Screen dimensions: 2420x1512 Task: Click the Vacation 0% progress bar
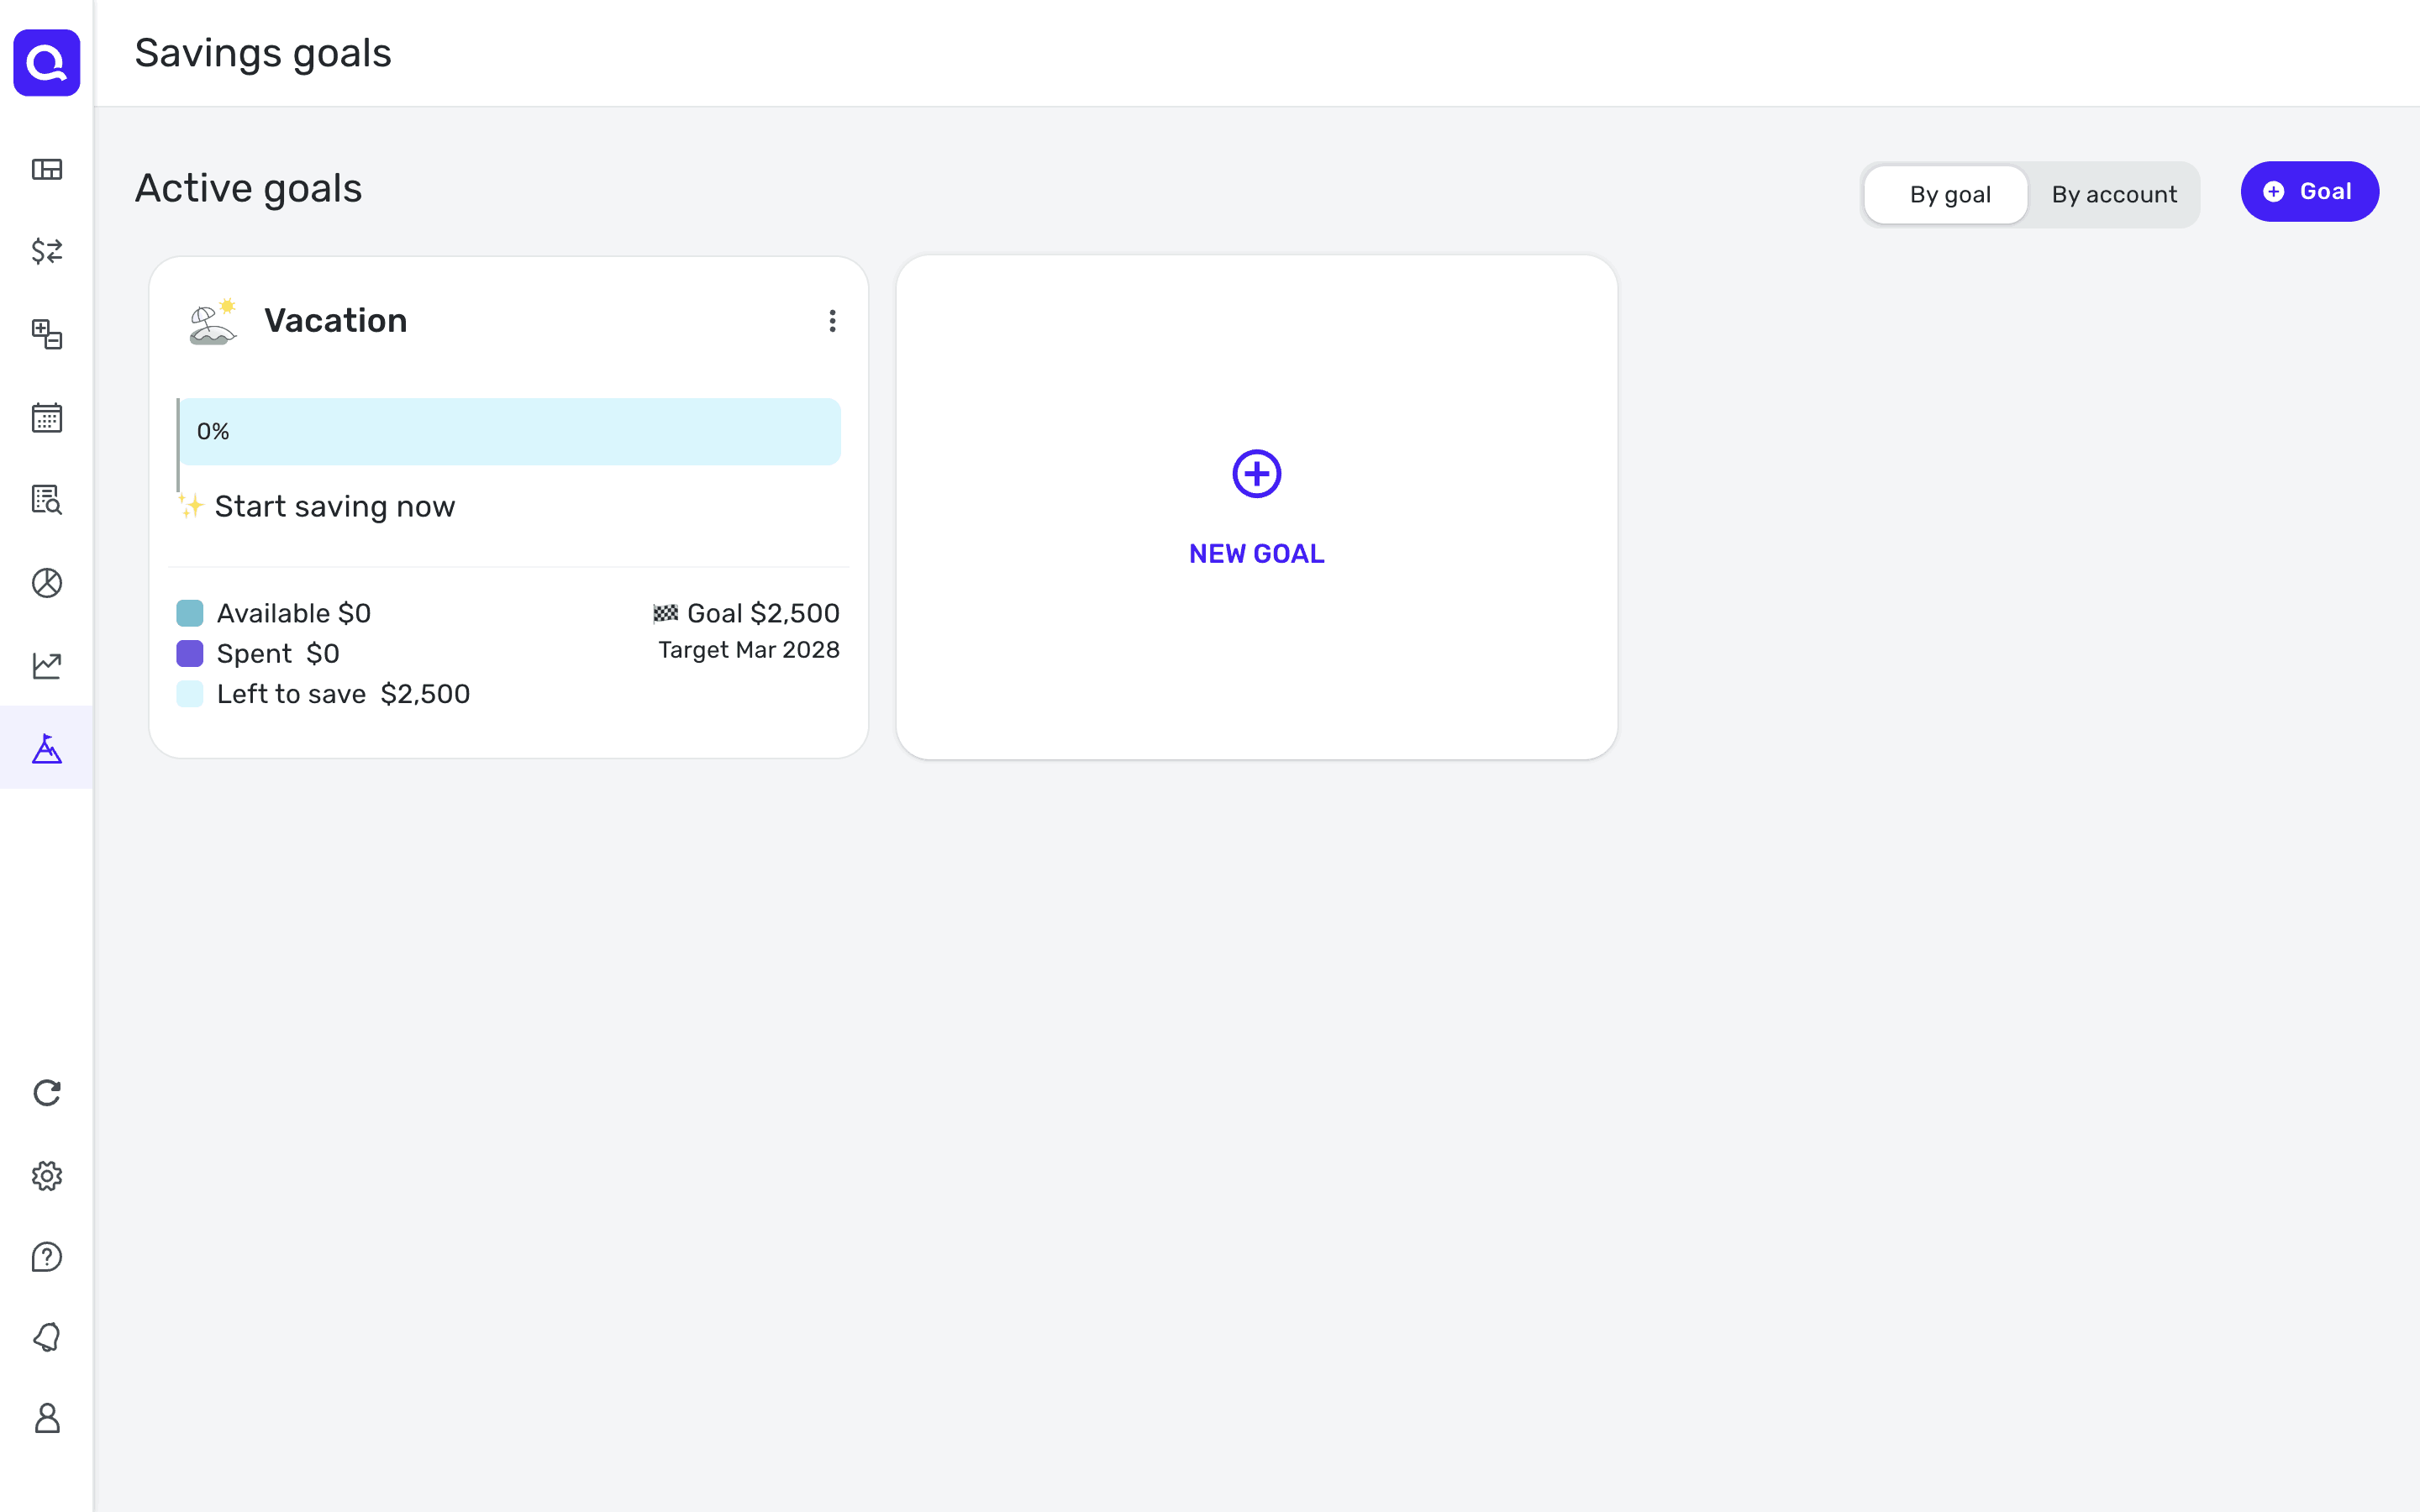click(x=509, y=432)
